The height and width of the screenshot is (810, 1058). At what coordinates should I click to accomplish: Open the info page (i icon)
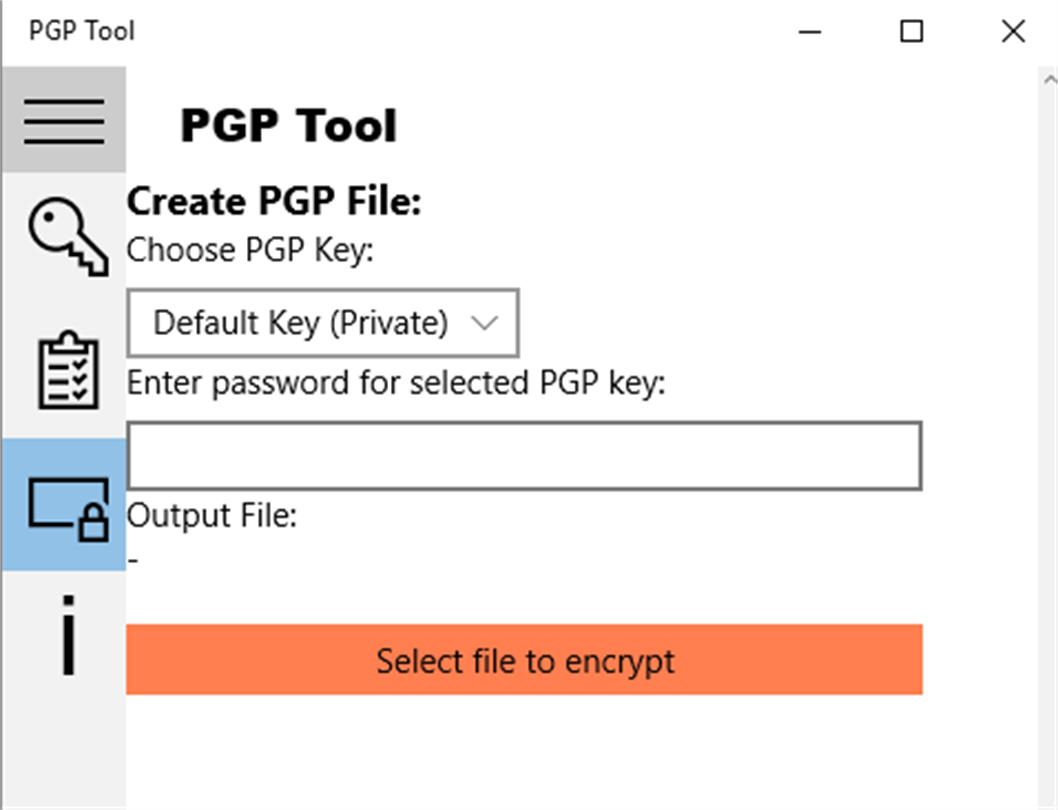coord(67,635)
